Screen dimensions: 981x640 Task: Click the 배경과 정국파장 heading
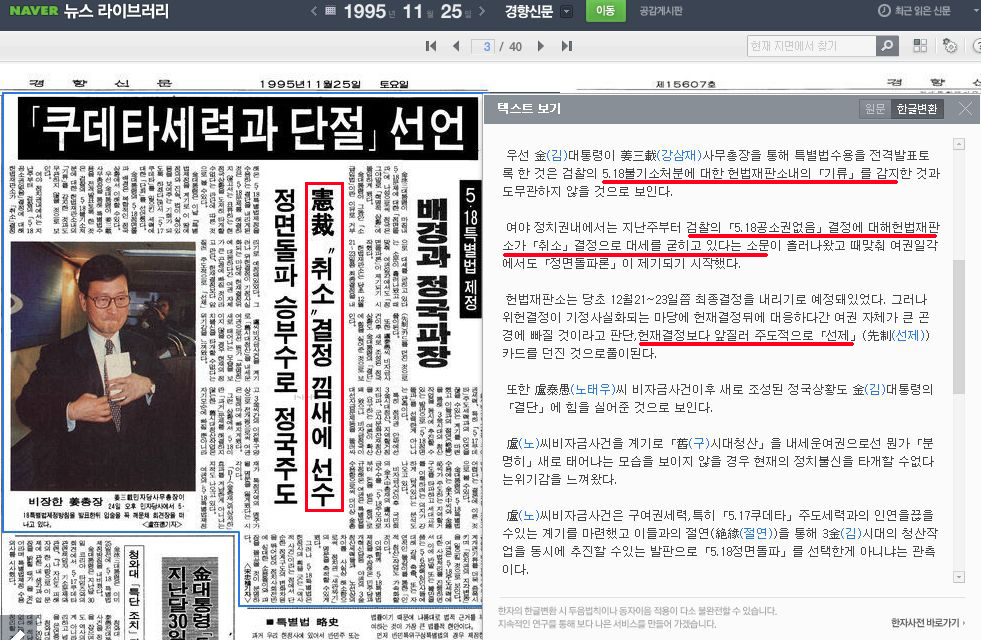[x=432, y=283]
